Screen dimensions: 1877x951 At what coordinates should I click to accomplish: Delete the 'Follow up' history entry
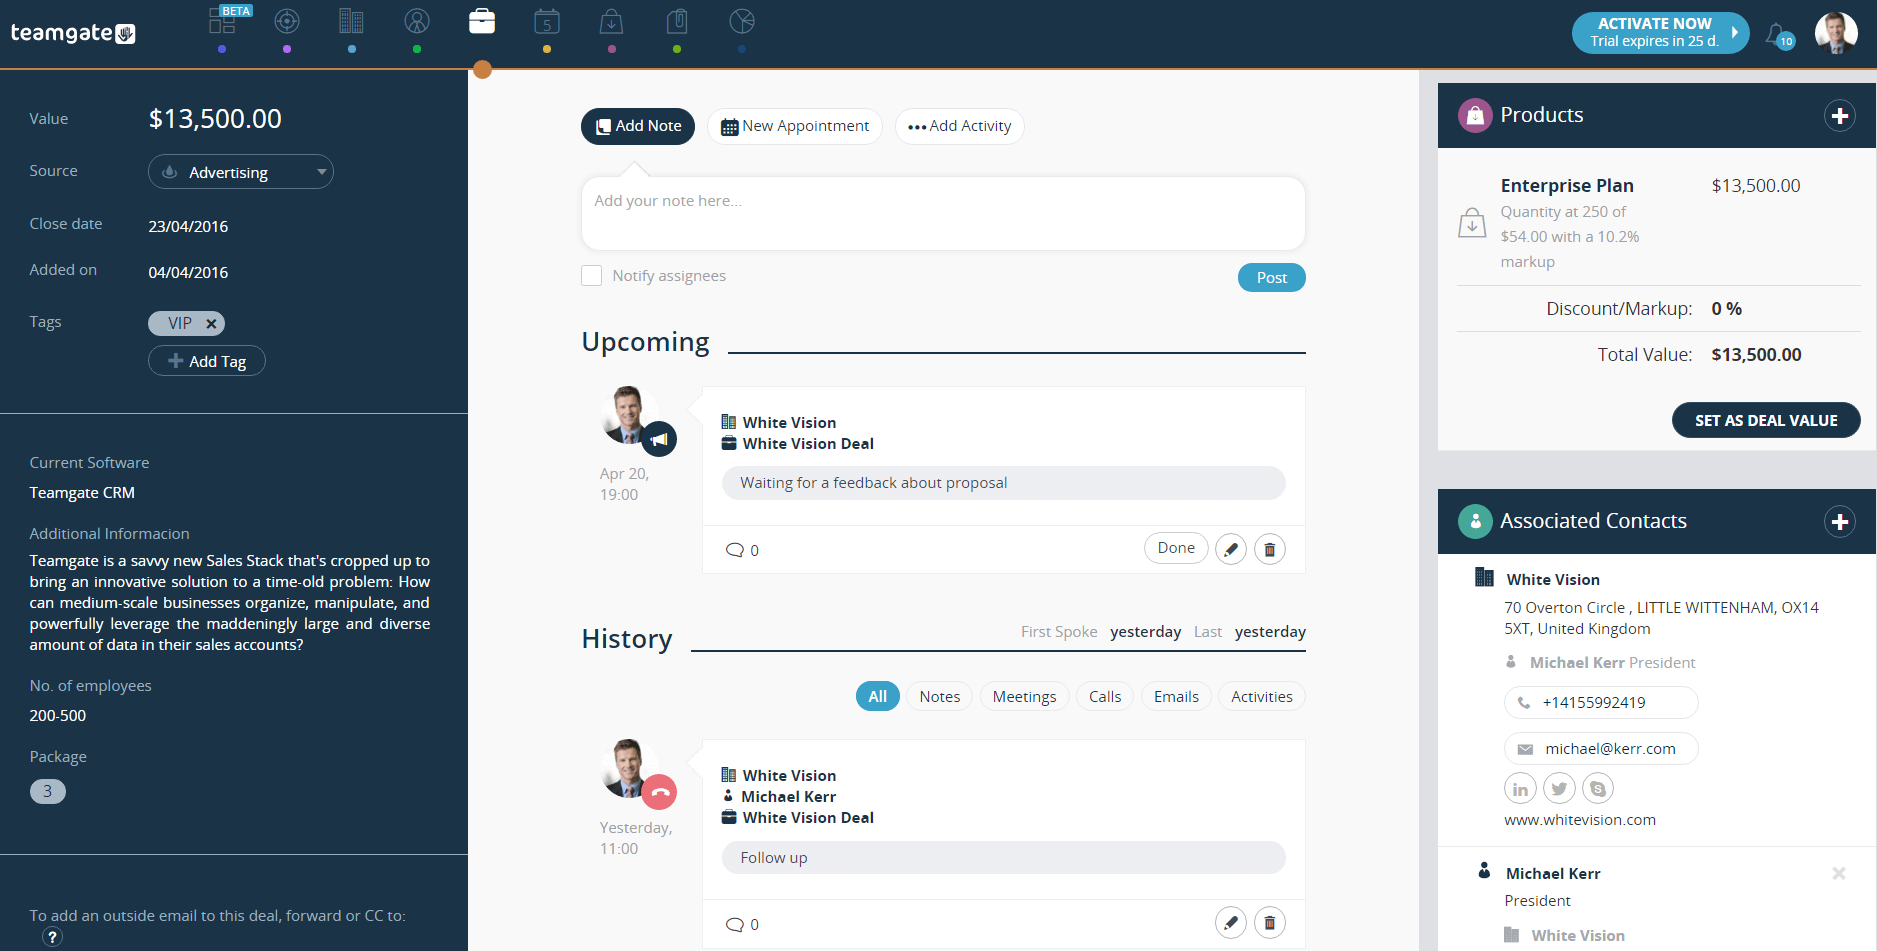click(1270, 923)
